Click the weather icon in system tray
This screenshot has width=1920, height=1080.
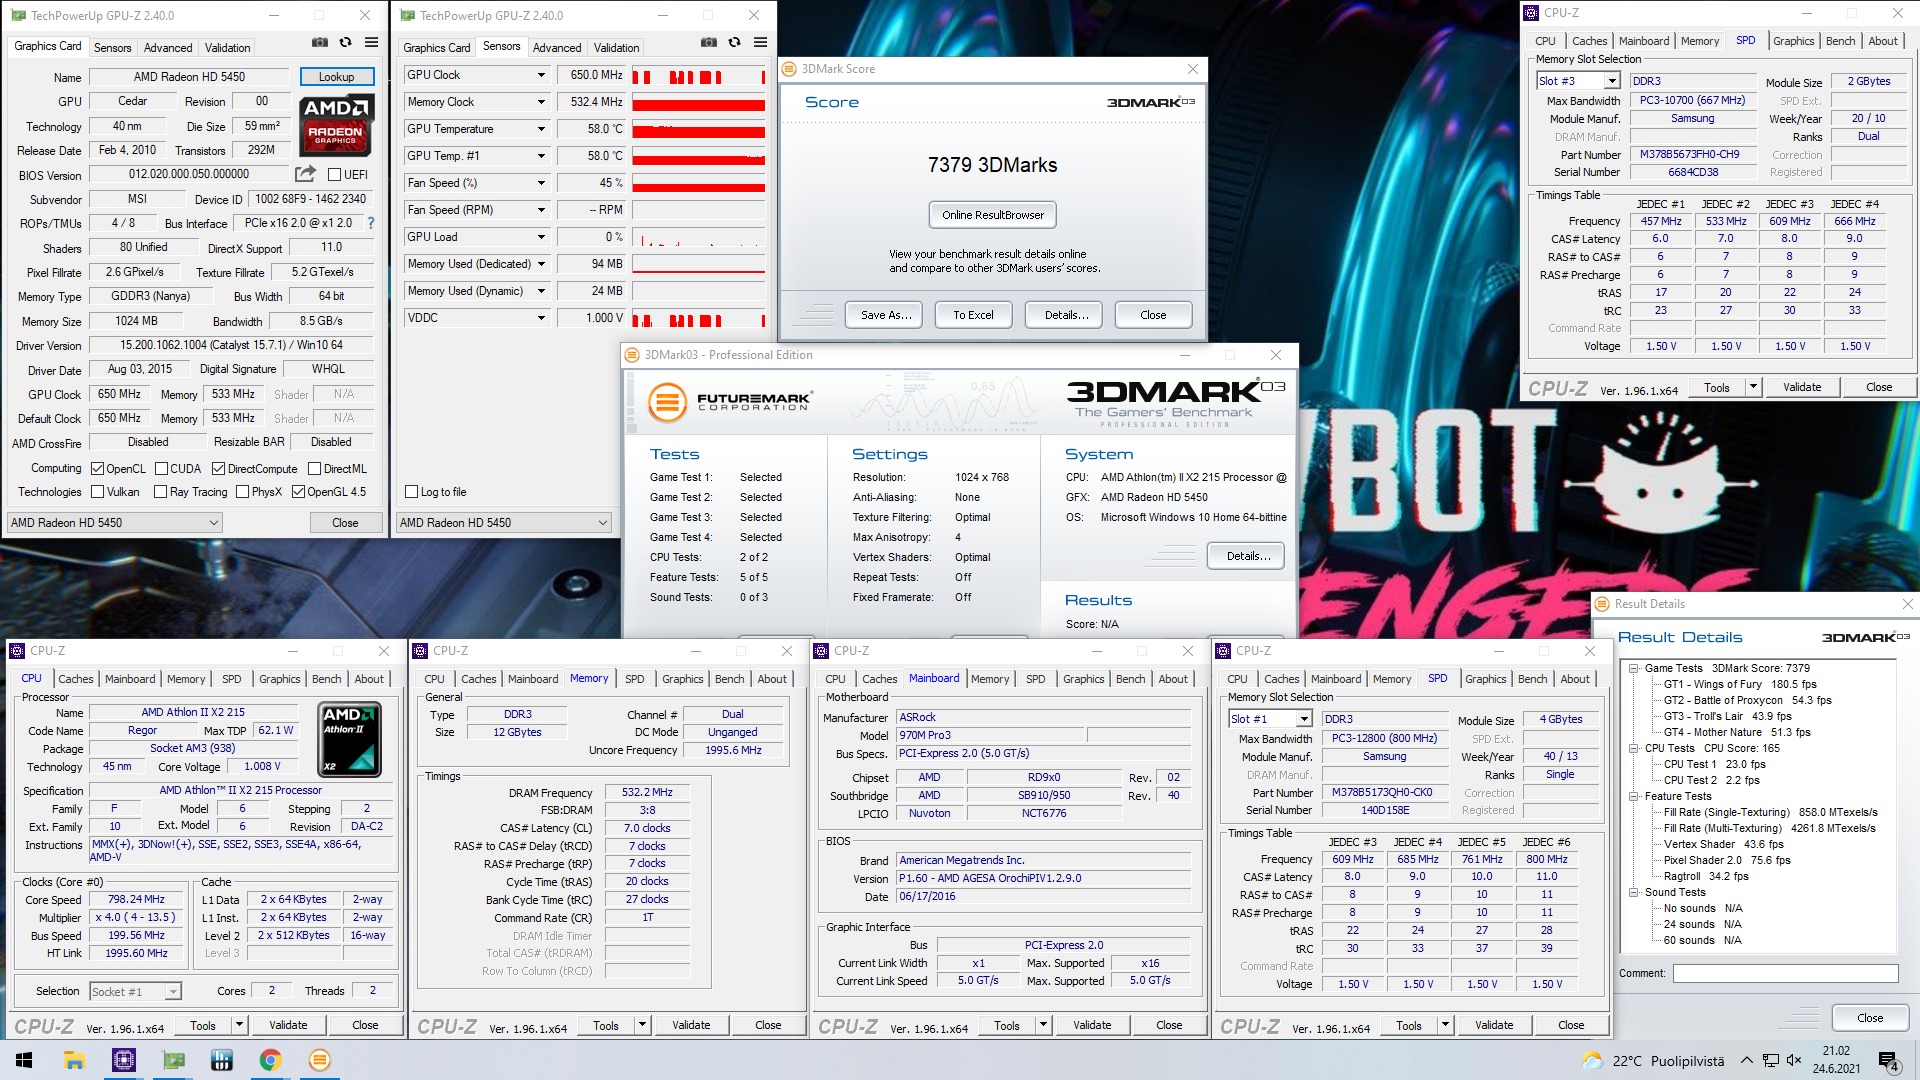click(x=1592, y=1061)
